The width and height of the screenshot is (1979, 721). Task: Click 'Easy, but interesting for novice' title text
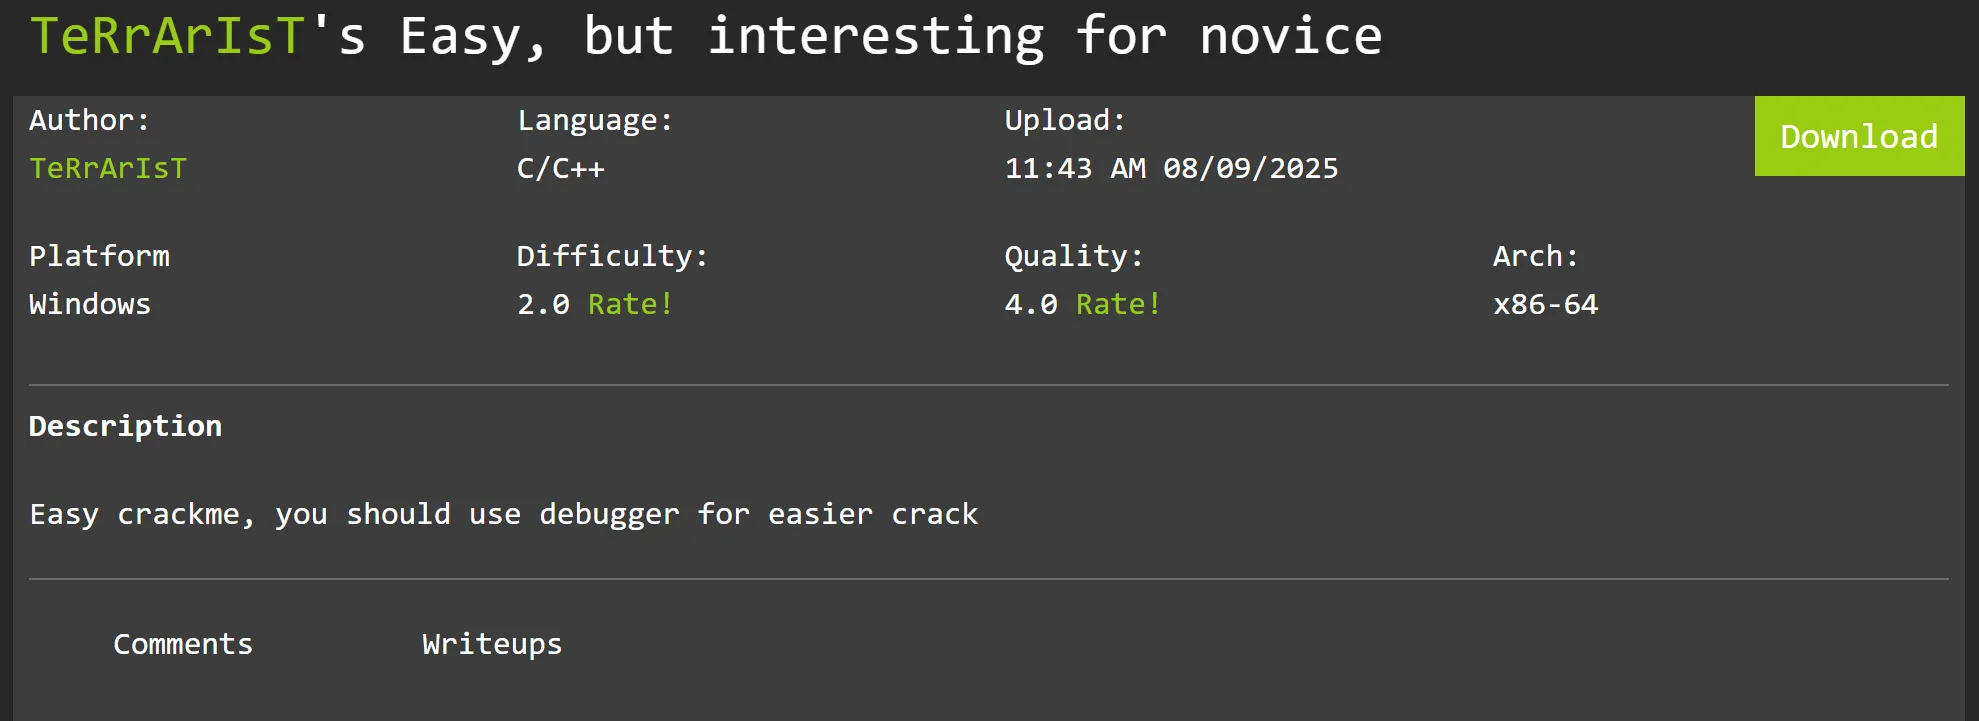pyautogui.click(x=890, y=36)
